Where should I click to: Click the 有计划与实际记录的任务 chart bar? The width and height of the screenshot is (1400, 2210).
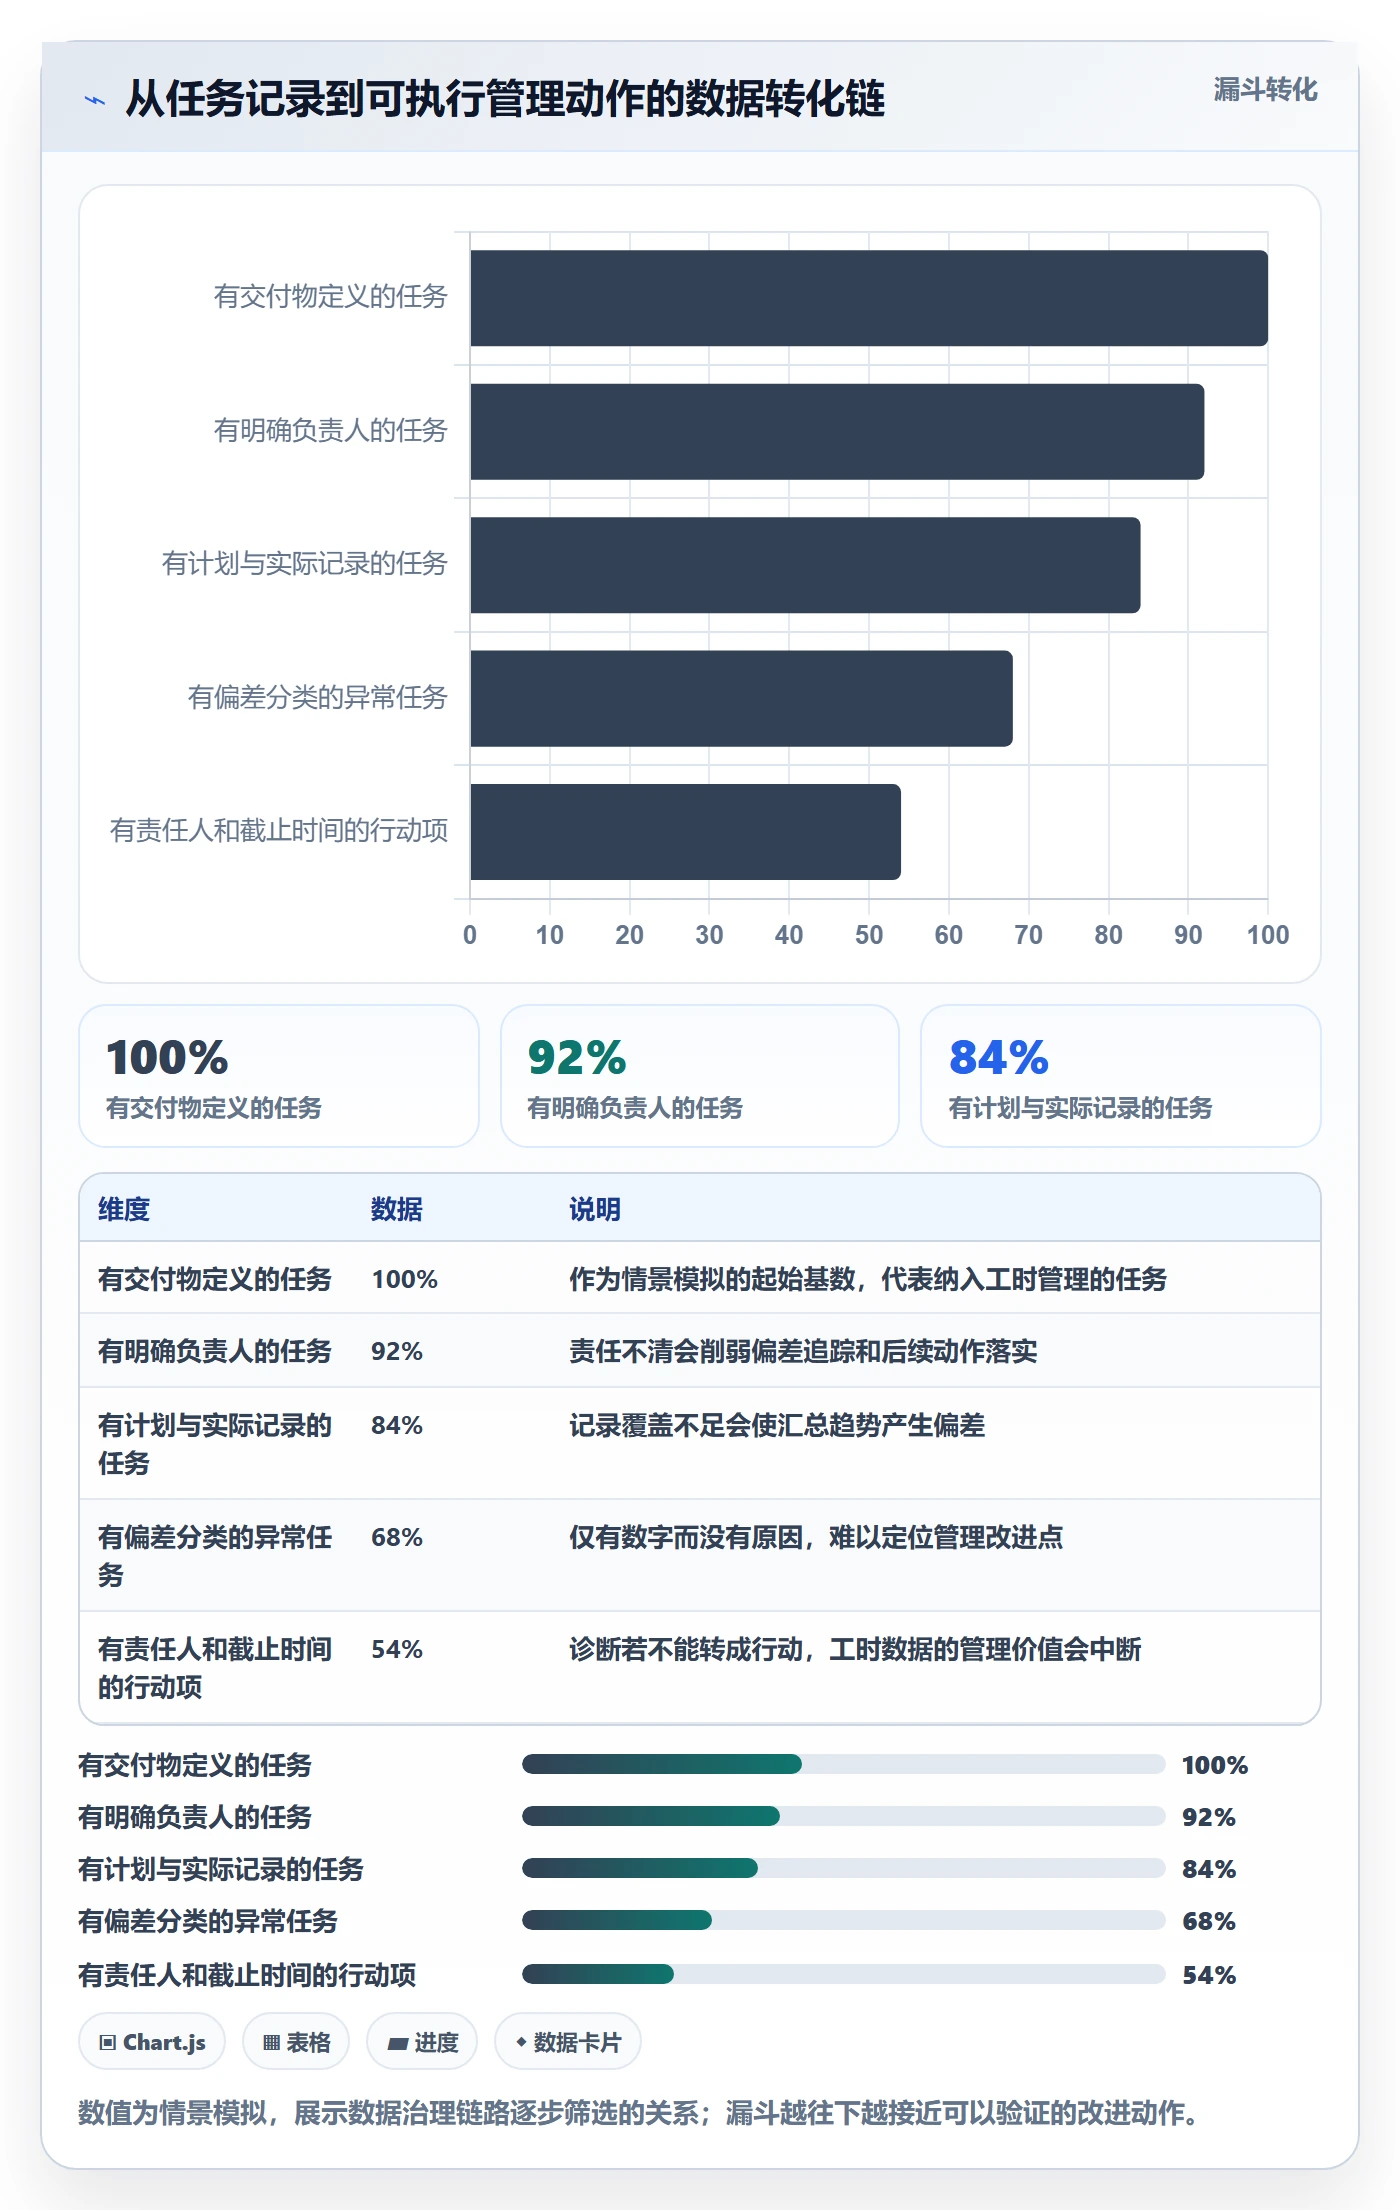click(805, 565)
